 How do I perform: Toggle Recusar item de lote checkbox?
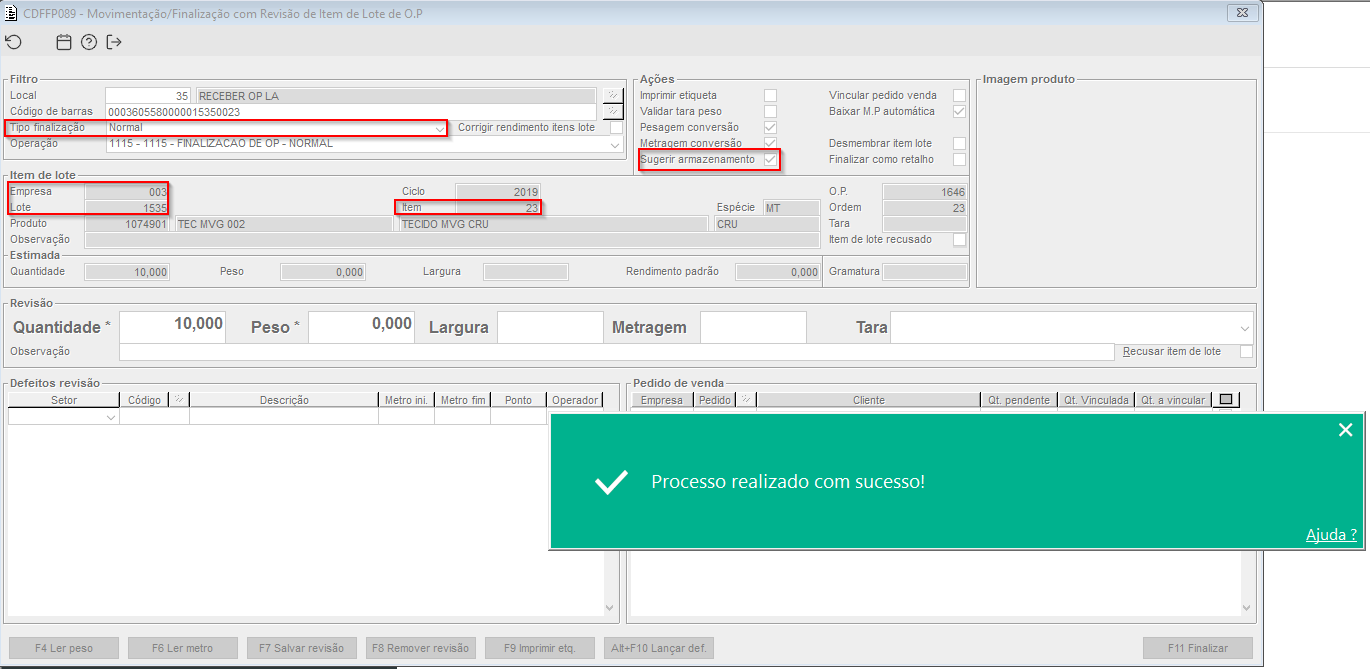click(x=1246, y=352)
